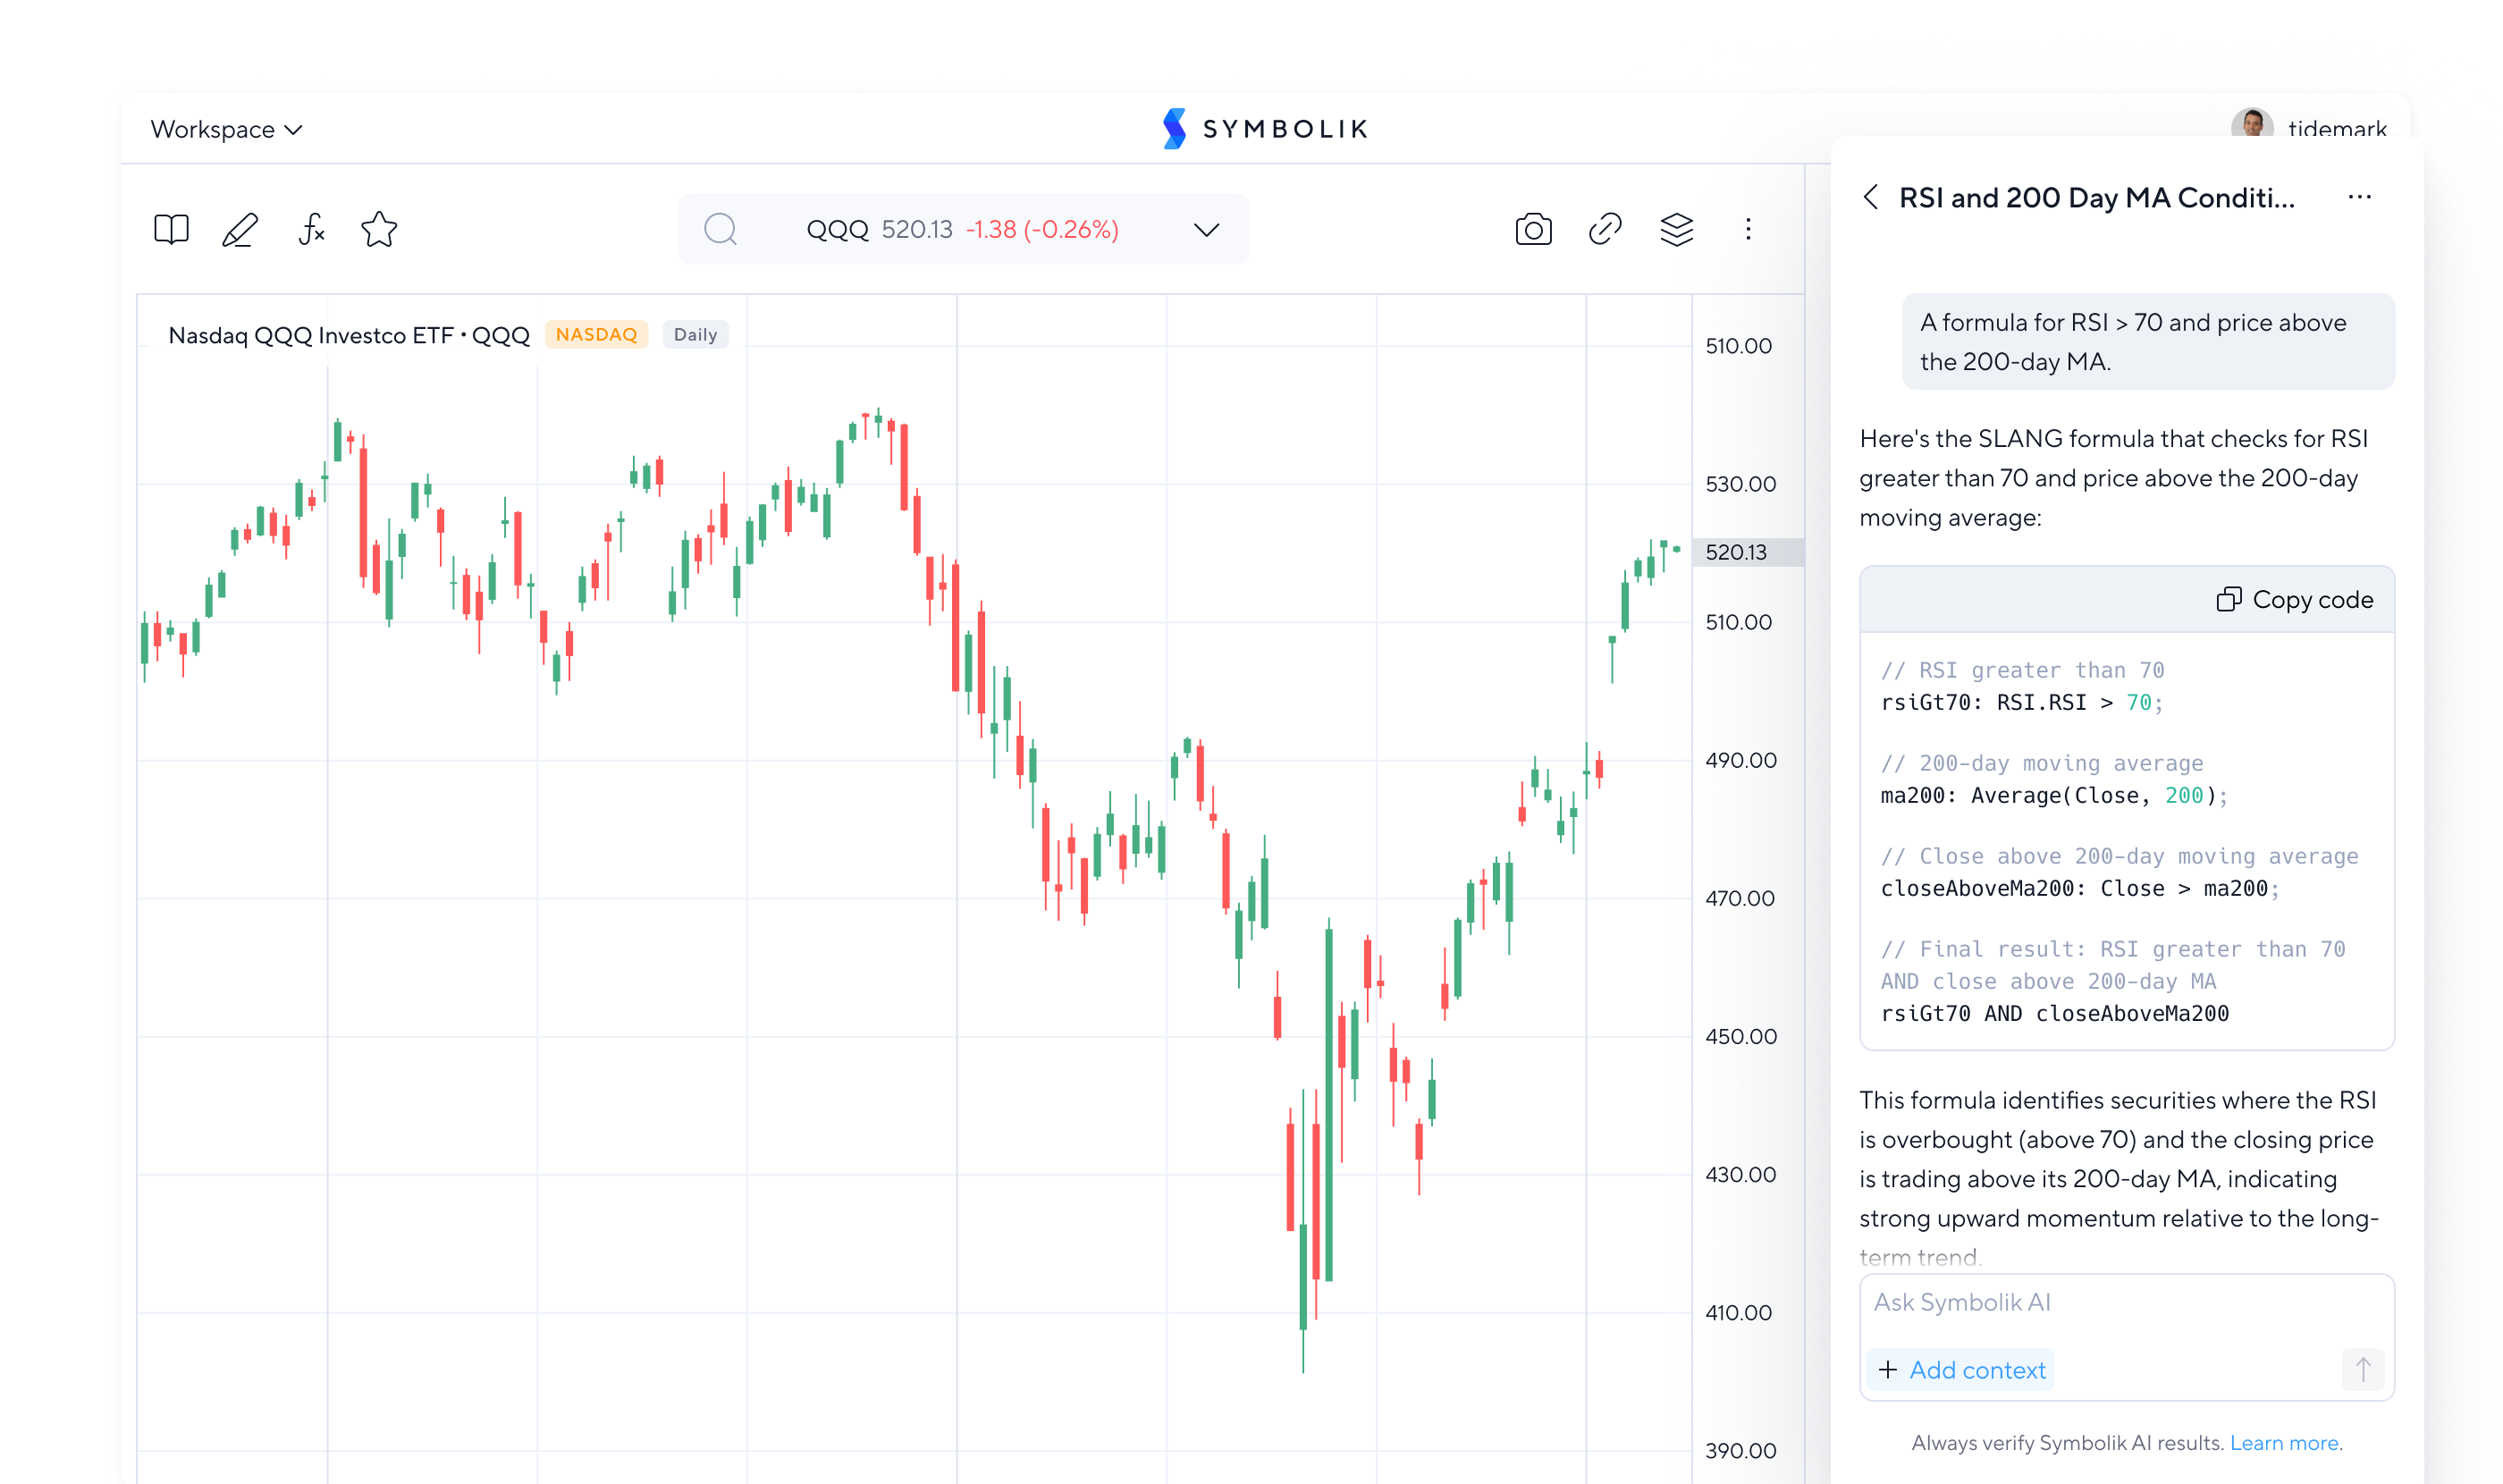Image resolution: width=2503 pixels, height=1484 pixels.
Task: Click the NASDAQ exchange badge
Action: 596,334
